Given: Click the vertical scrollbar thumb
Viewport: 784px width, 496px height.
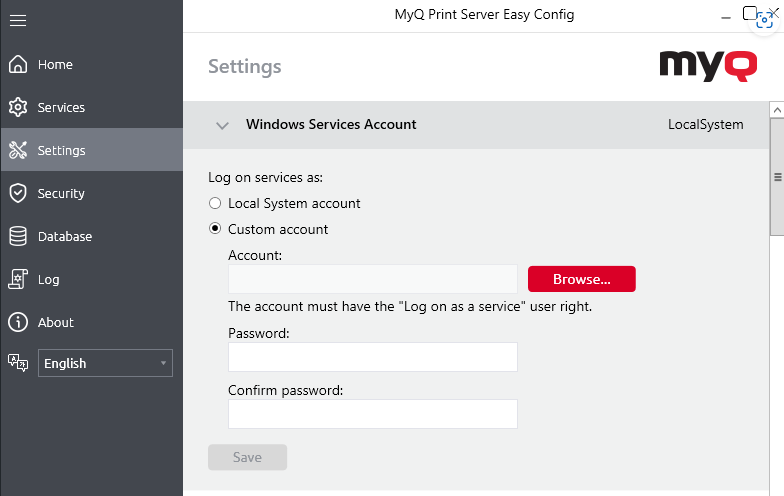Looking at the screenshot, I should click(777, 177).
